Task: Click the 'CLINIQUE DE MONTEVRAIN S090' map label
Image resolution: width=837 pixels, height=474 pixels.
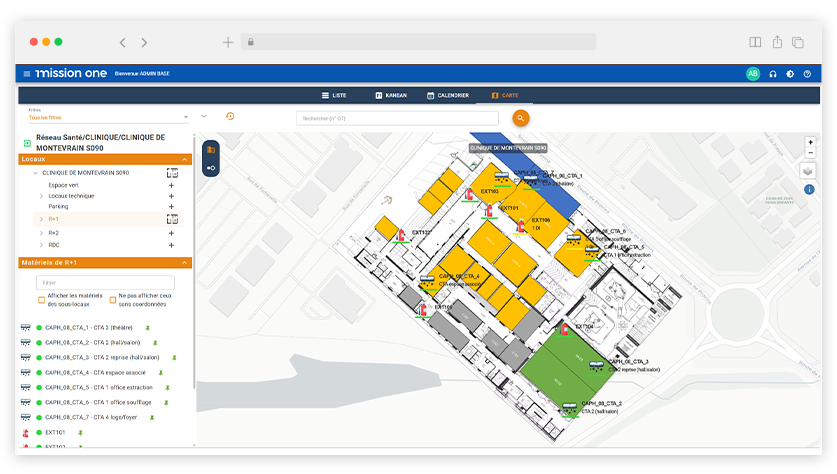Action: [x=508, y=148]
